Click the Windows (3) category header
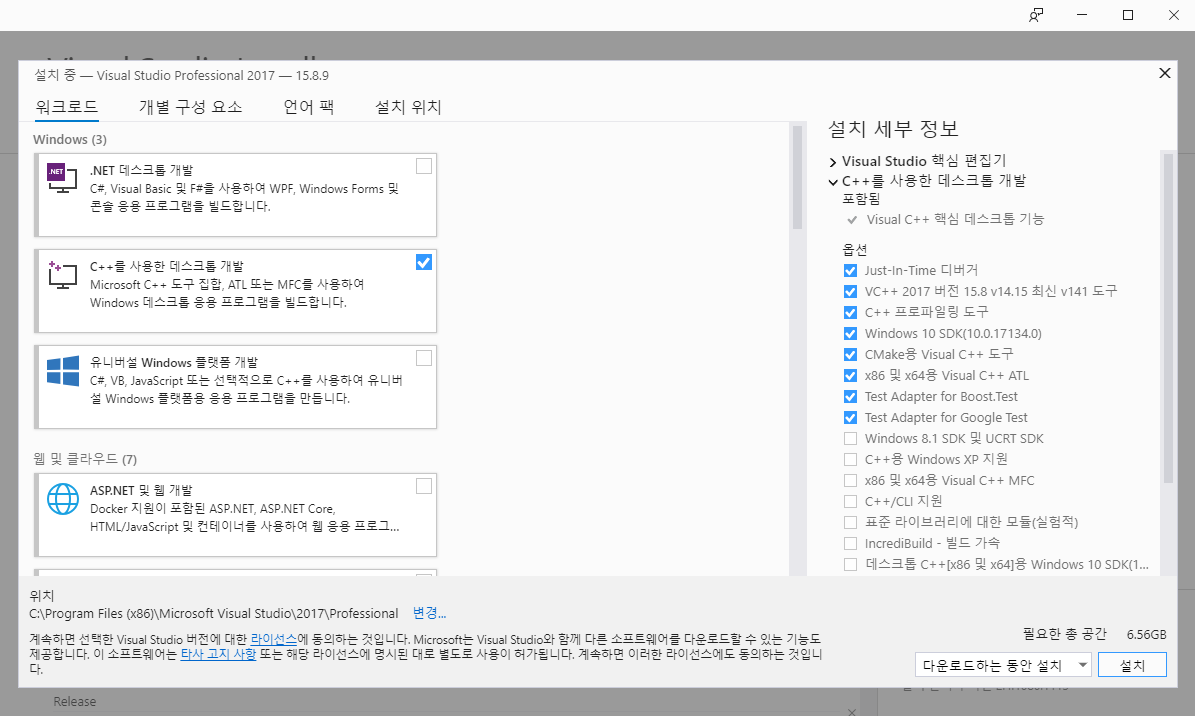 point(69,140)
